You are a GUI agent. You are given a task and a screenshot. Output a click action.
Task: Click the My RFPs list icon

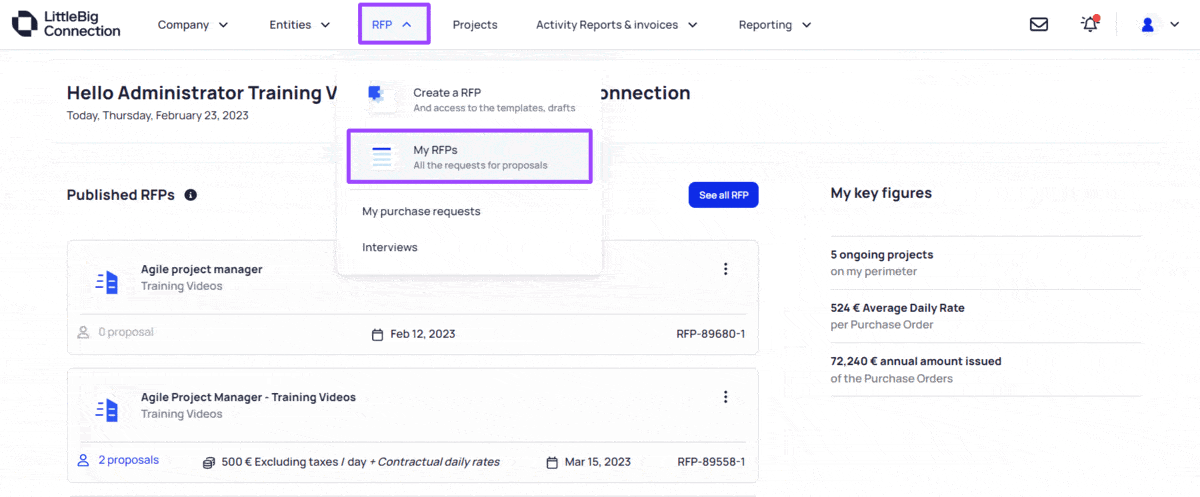(x=382, y=157)
